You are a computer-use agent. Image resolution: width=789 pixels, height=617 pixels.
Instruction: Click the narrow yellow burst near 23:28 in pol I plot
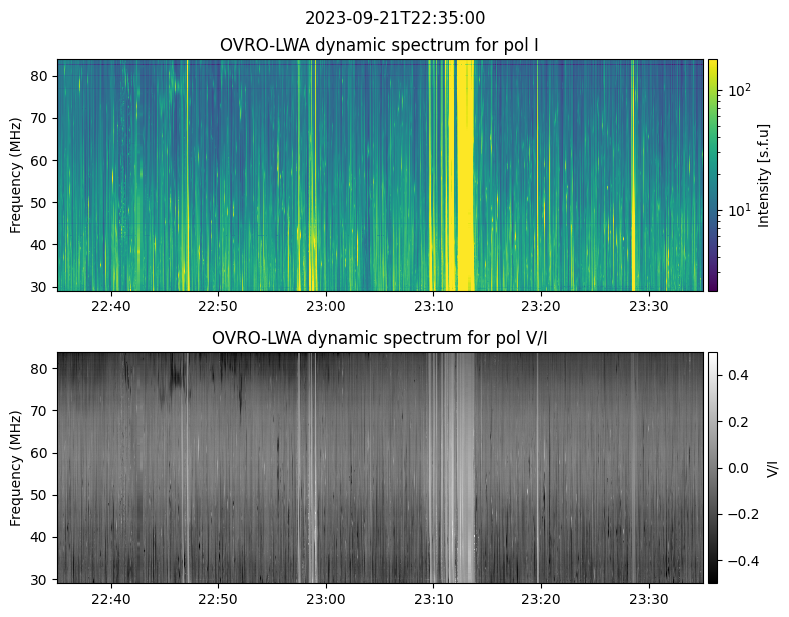633,175
